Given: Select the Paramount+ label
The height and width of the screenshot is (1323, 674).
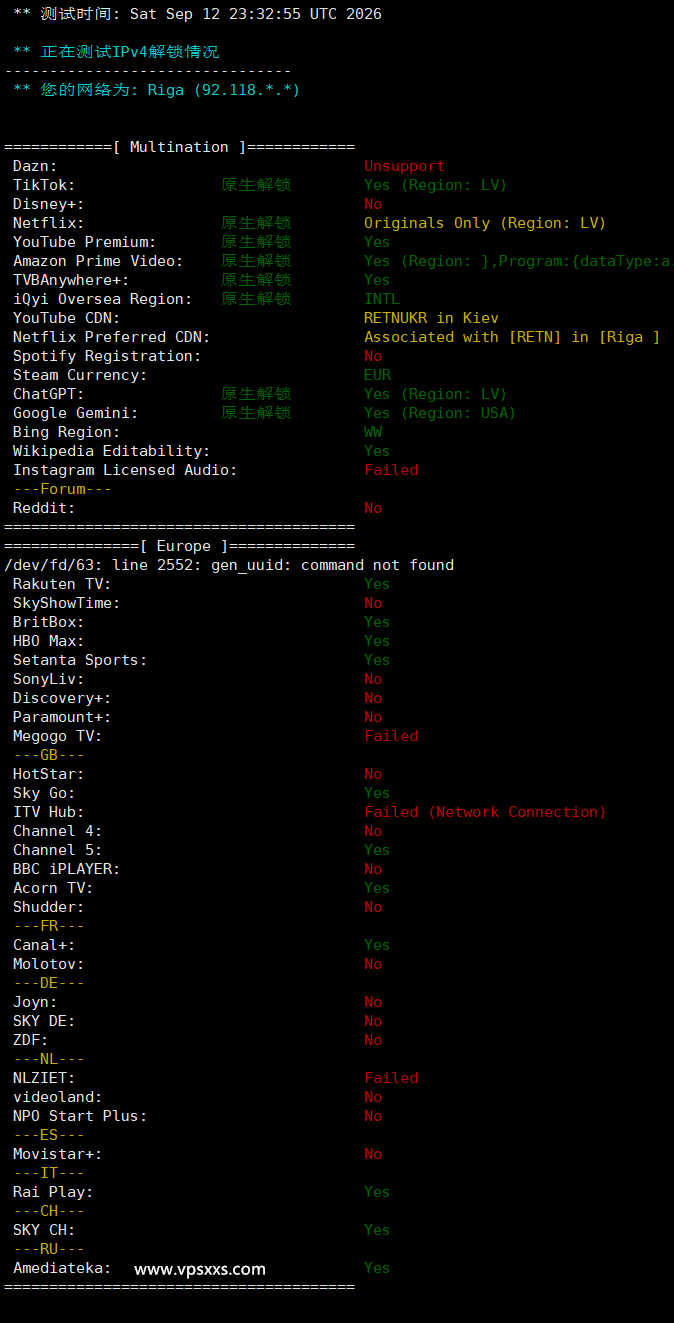Looking at the screenshot, I should point(62,717).
